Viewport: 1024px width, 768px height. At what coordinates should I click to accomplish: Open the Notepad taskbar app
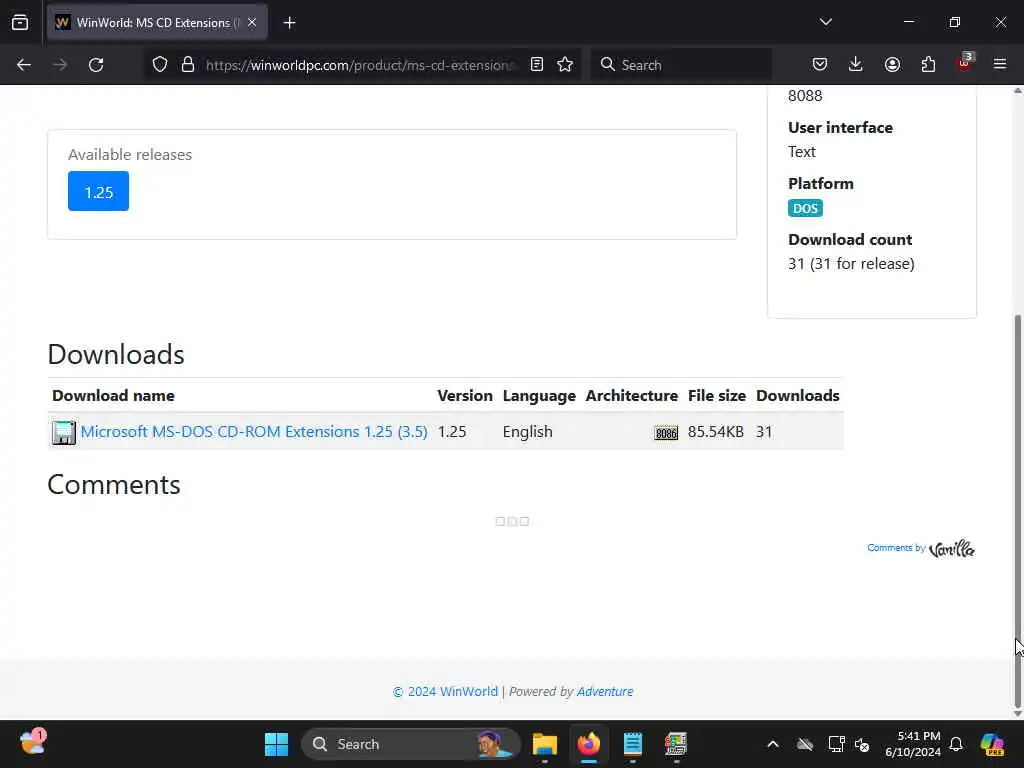click(633, 744)
